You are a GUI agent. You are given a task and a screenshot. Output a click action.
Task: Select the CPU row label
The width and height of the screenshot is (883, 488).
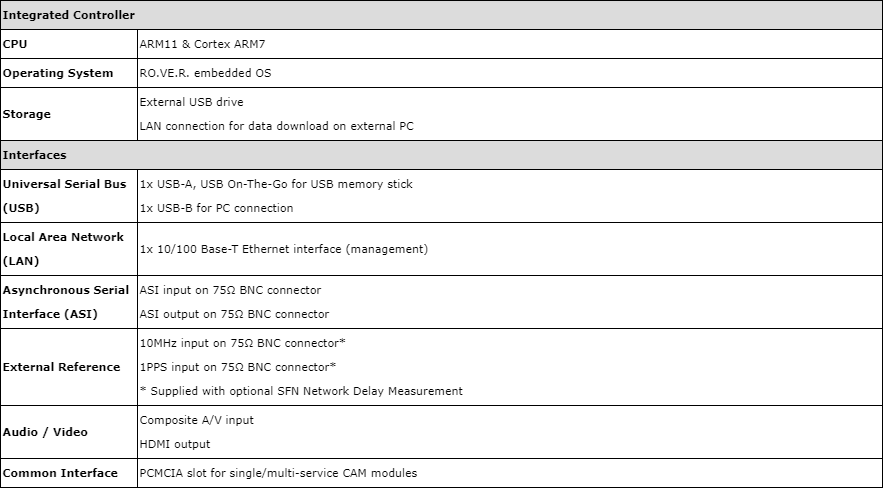pyautogui.click(x=15, y=44)
